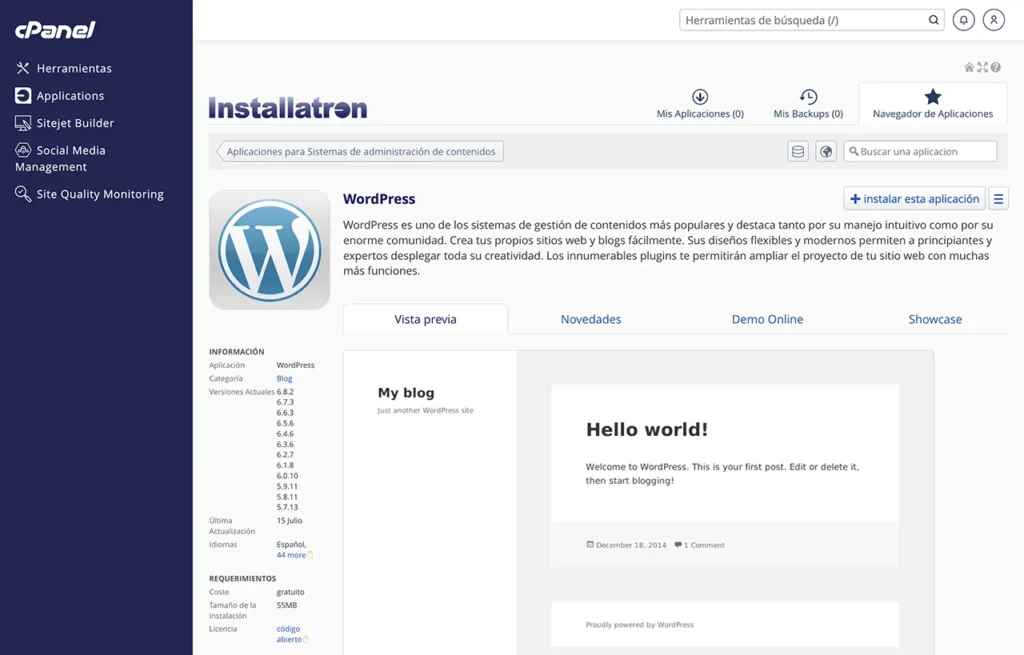Open the hamburger menu beside instalar esta aplicación
The image size is (1024, 655).
[x=998, y=198]
